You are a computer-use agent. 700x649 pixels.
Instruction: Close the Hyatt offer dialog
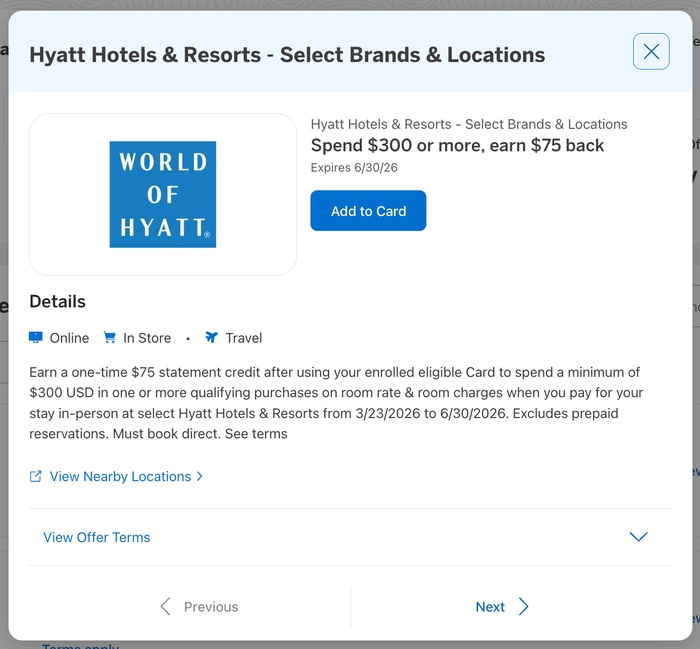[651, 51]
